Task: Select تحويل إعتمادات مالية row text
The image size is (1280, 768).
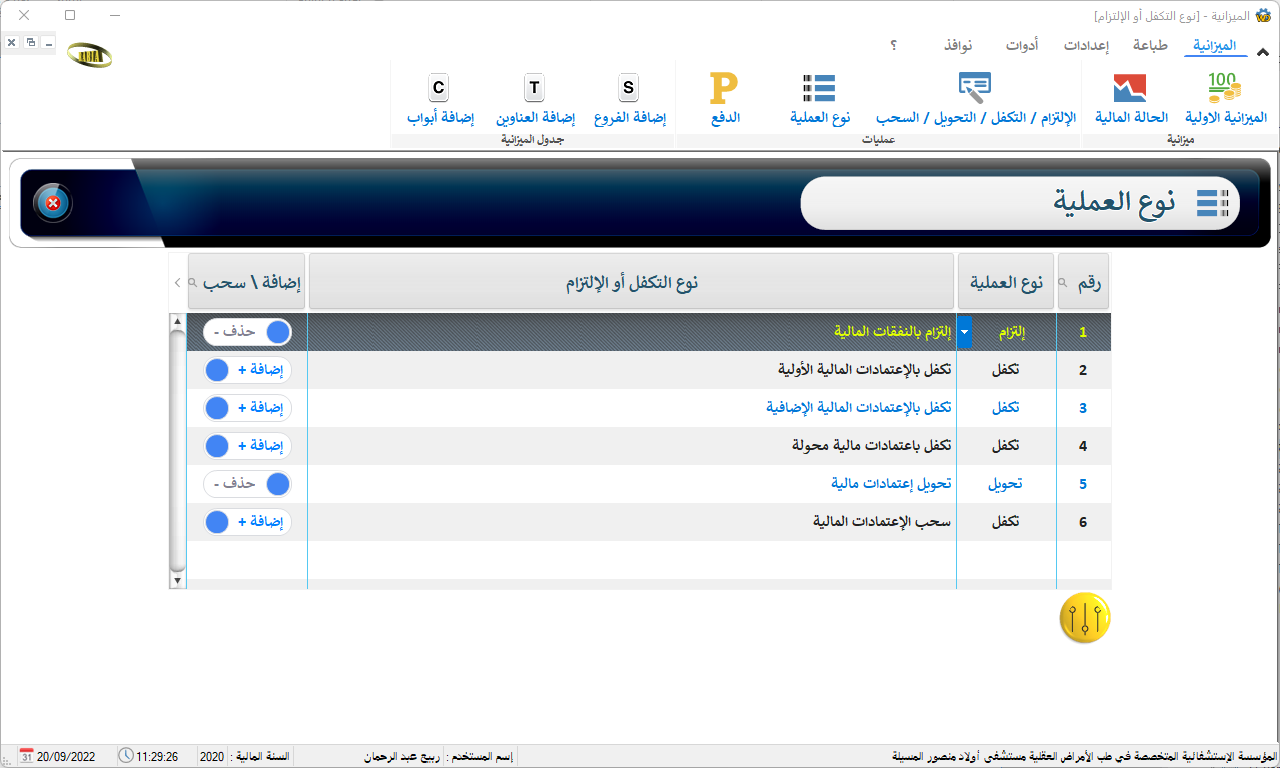Action: click(x=891, y=484)
